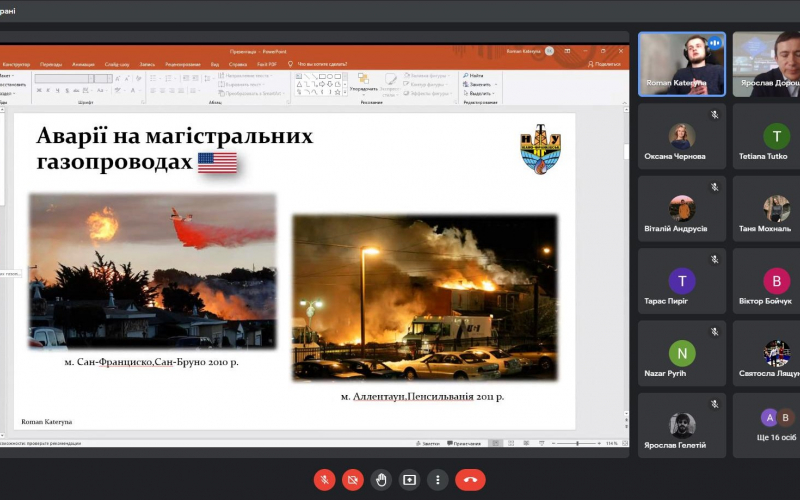Open line spacing dropdown
The height and width of the screenshot is (500, 800).
click(208, 78)
